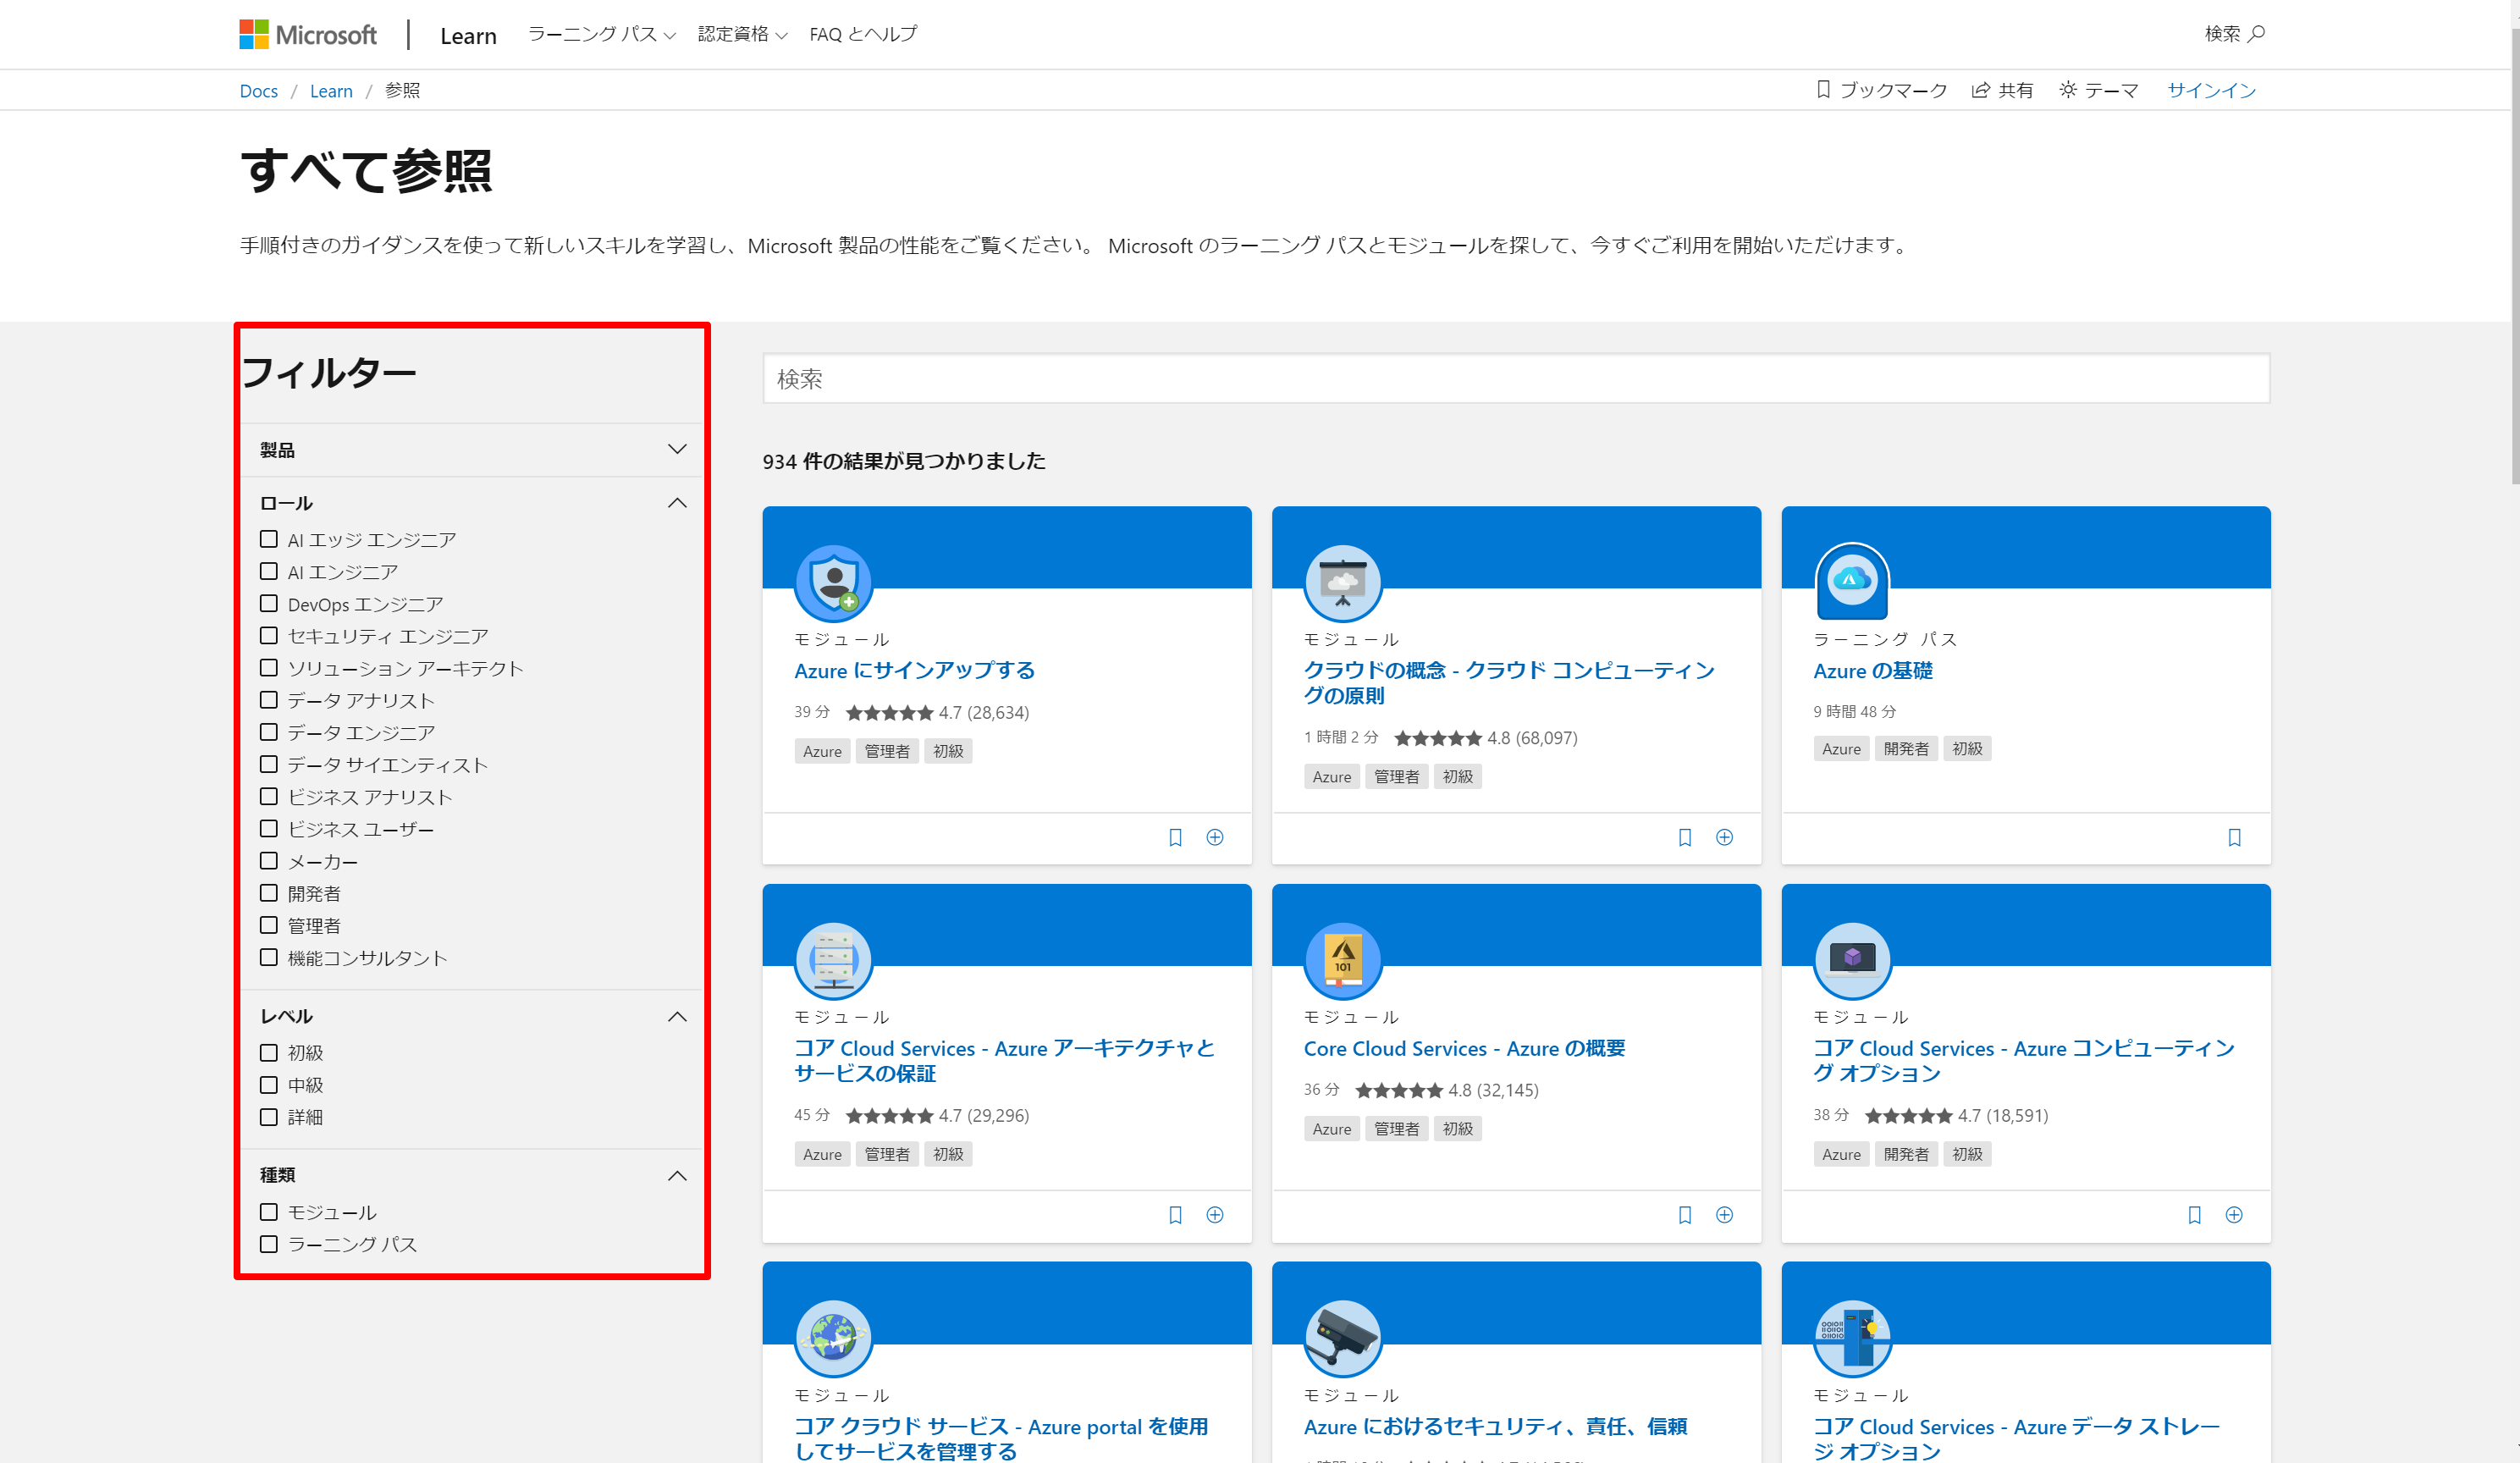Click the 共有 share icon
This screenshot has height=1463, width=2520.
tap(1979, 90)
